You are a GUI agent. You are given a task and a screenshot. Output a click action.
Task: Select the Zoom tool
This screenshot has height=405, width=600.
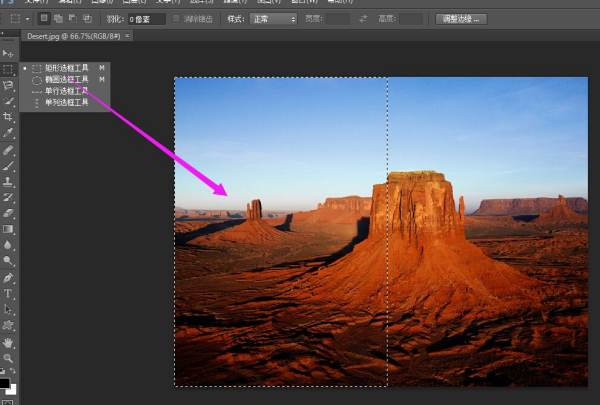8,358
